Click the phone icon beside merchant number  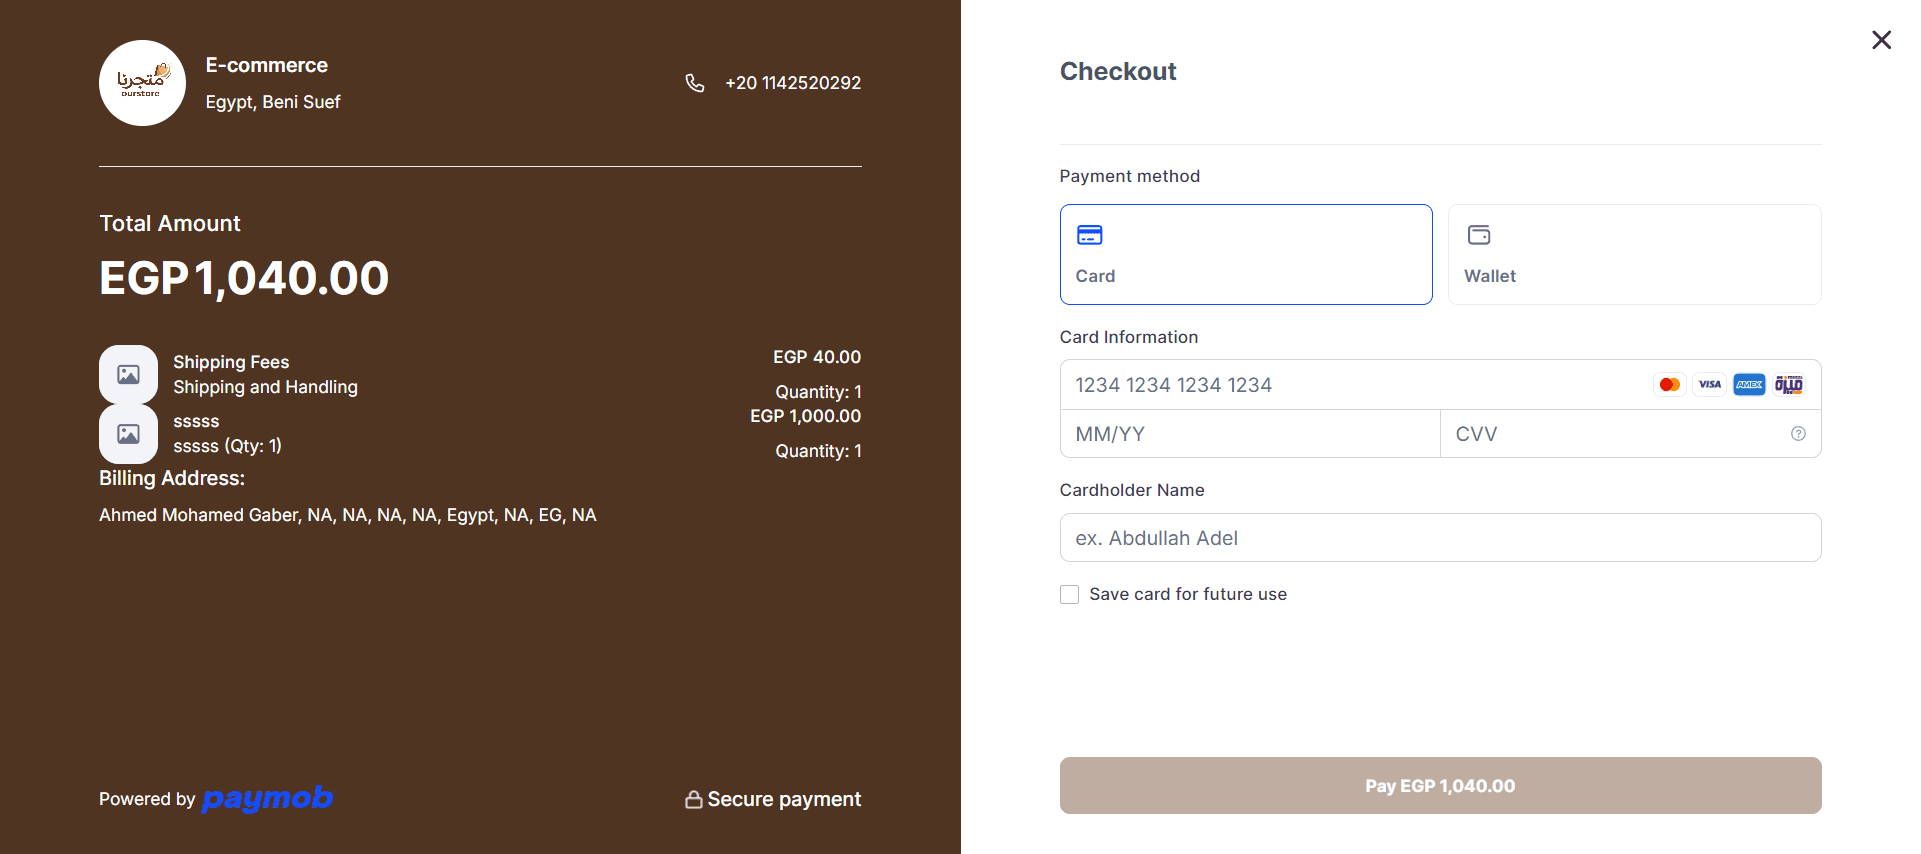(695, 83)
